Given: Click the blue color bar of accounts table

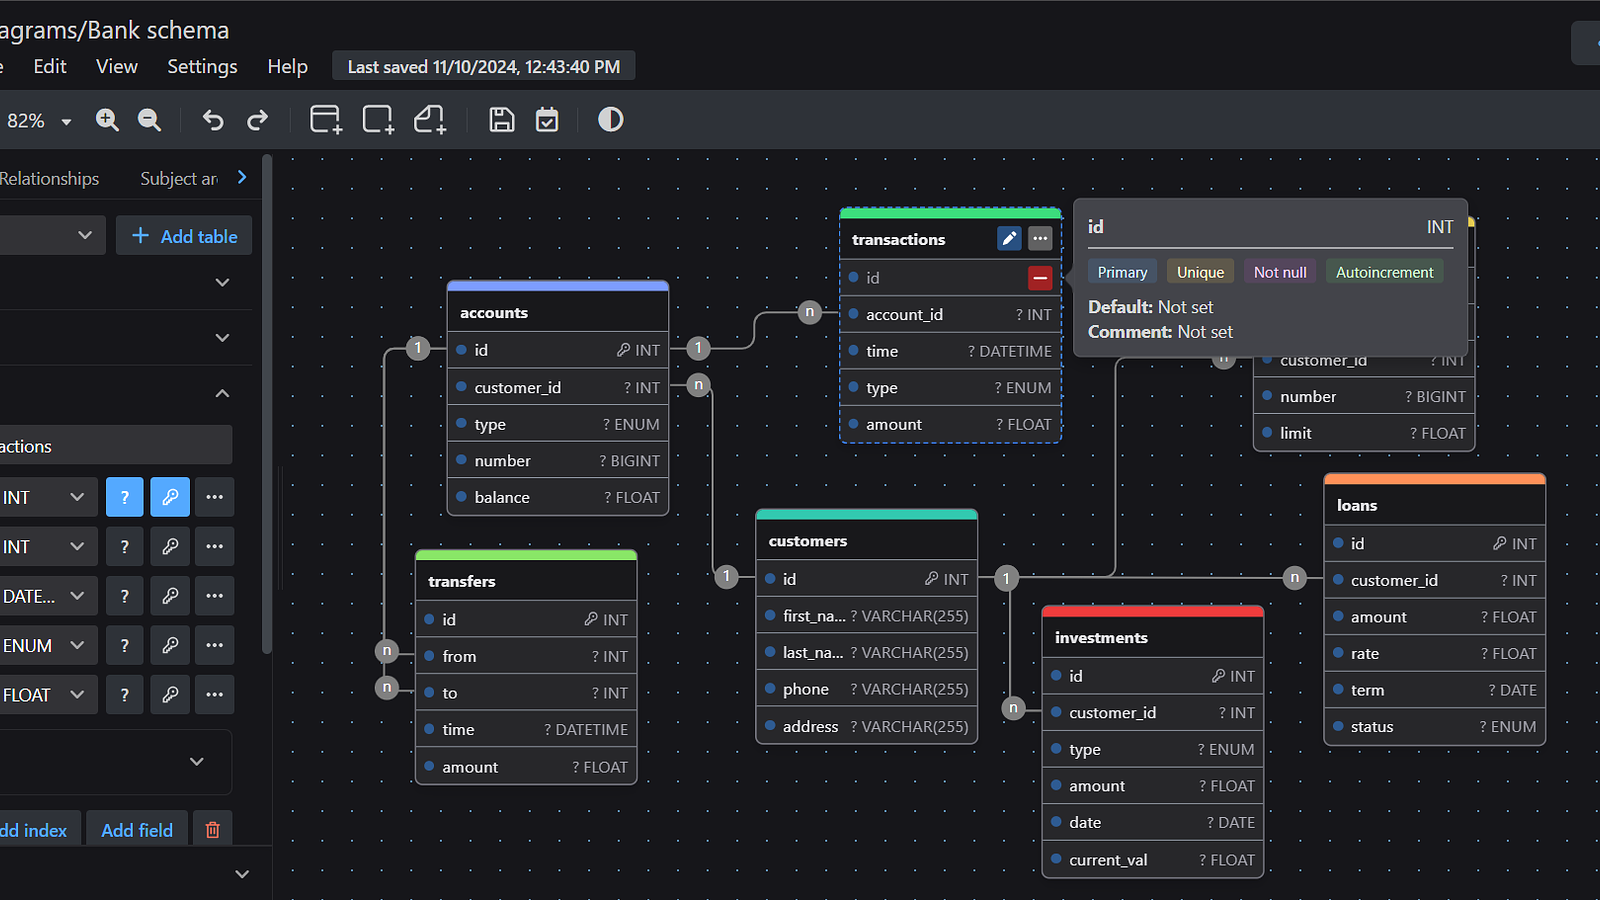Looking at the screenshot, I should point(558,286).
